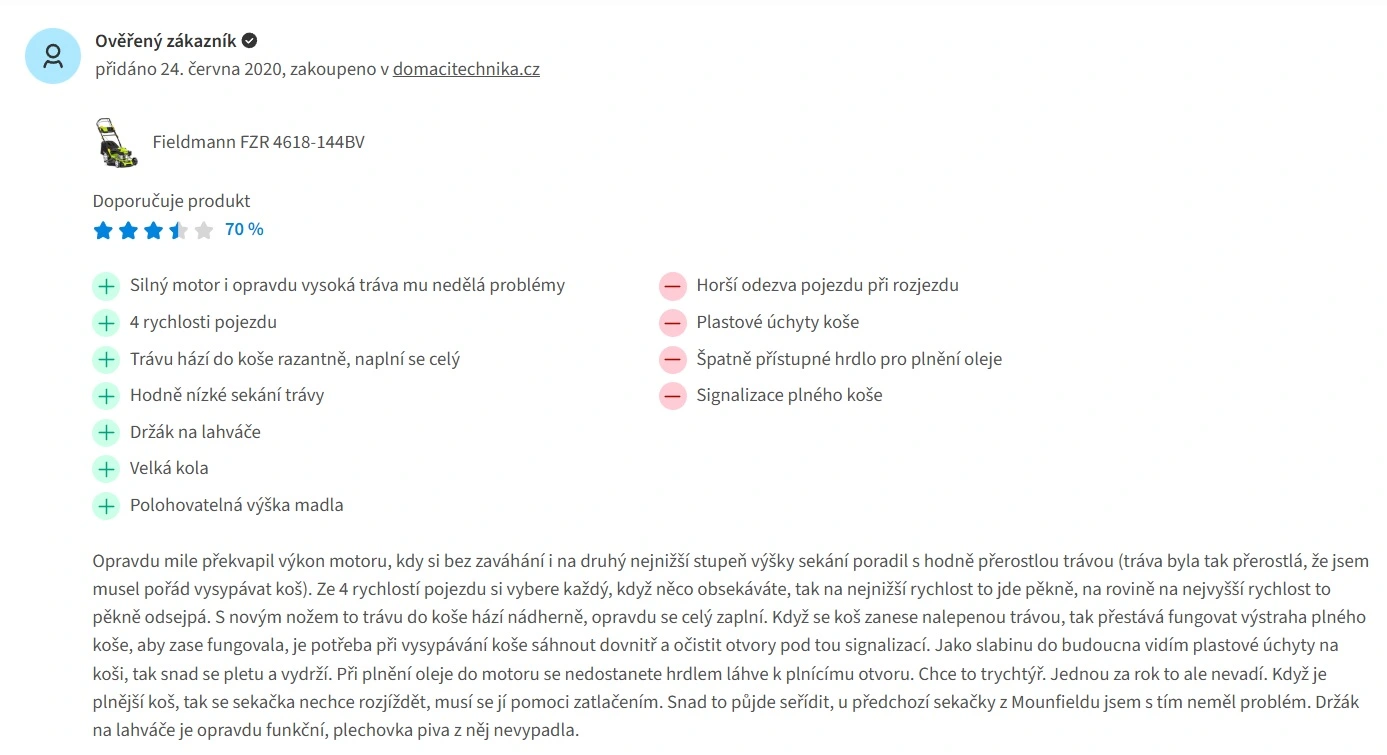Open the domacitechnika.cz shop link
The height and width of the screenshot is (755, 1387).
point(466,70)
